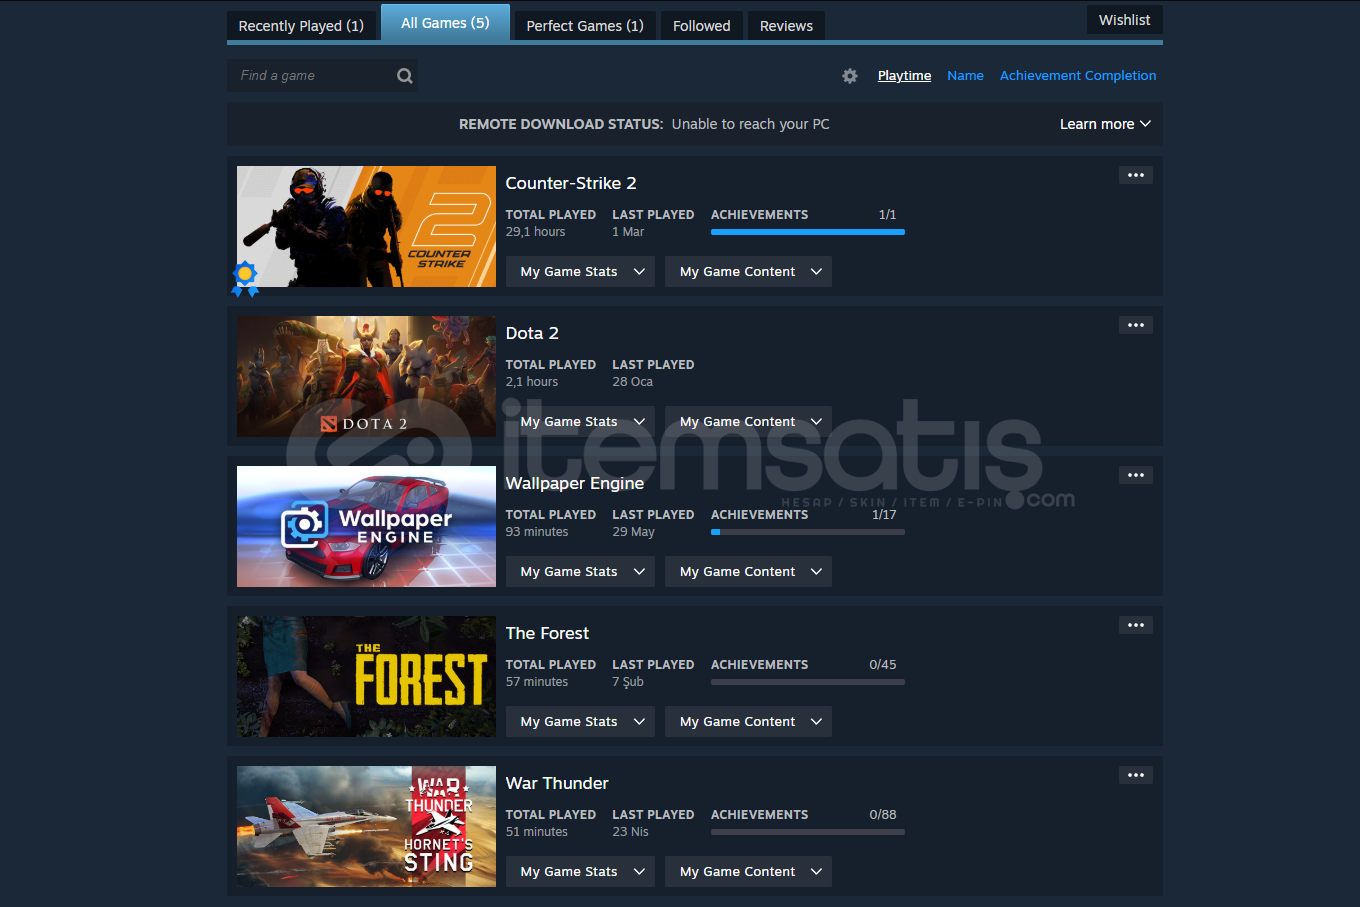Viewport: 1360px width, 907px height.
Task: Click the "1/17" achievement count
Action: pyautogui.click(x=884, y=515)
